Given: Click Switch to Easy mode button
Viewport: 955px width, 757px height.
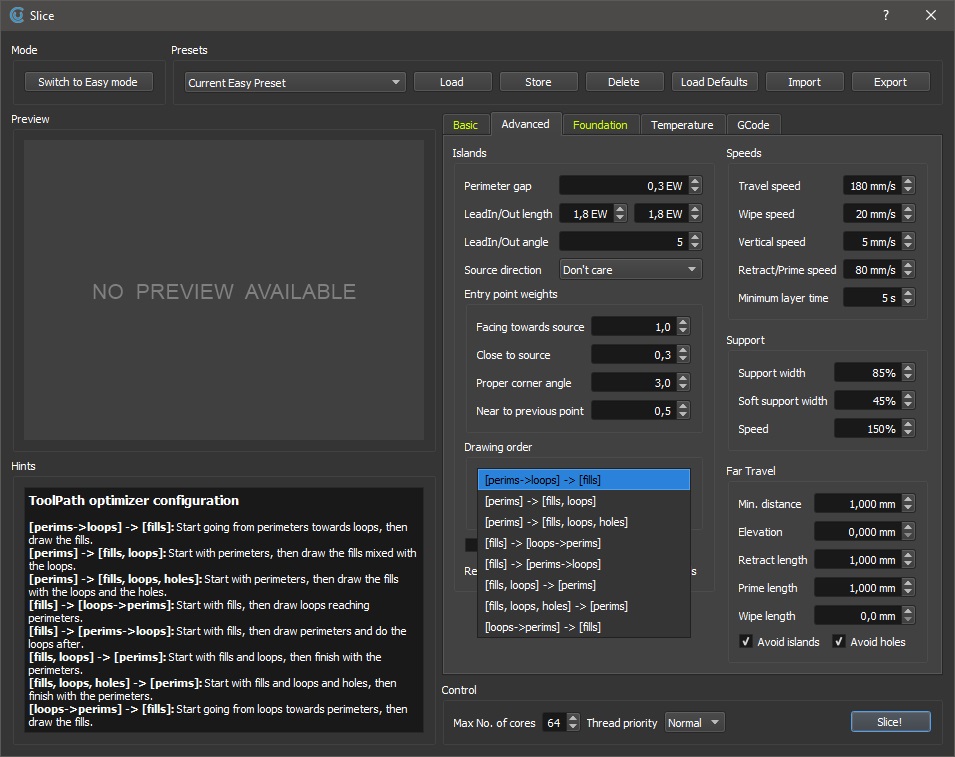Looking at the screenshot, I should [88, 82].
